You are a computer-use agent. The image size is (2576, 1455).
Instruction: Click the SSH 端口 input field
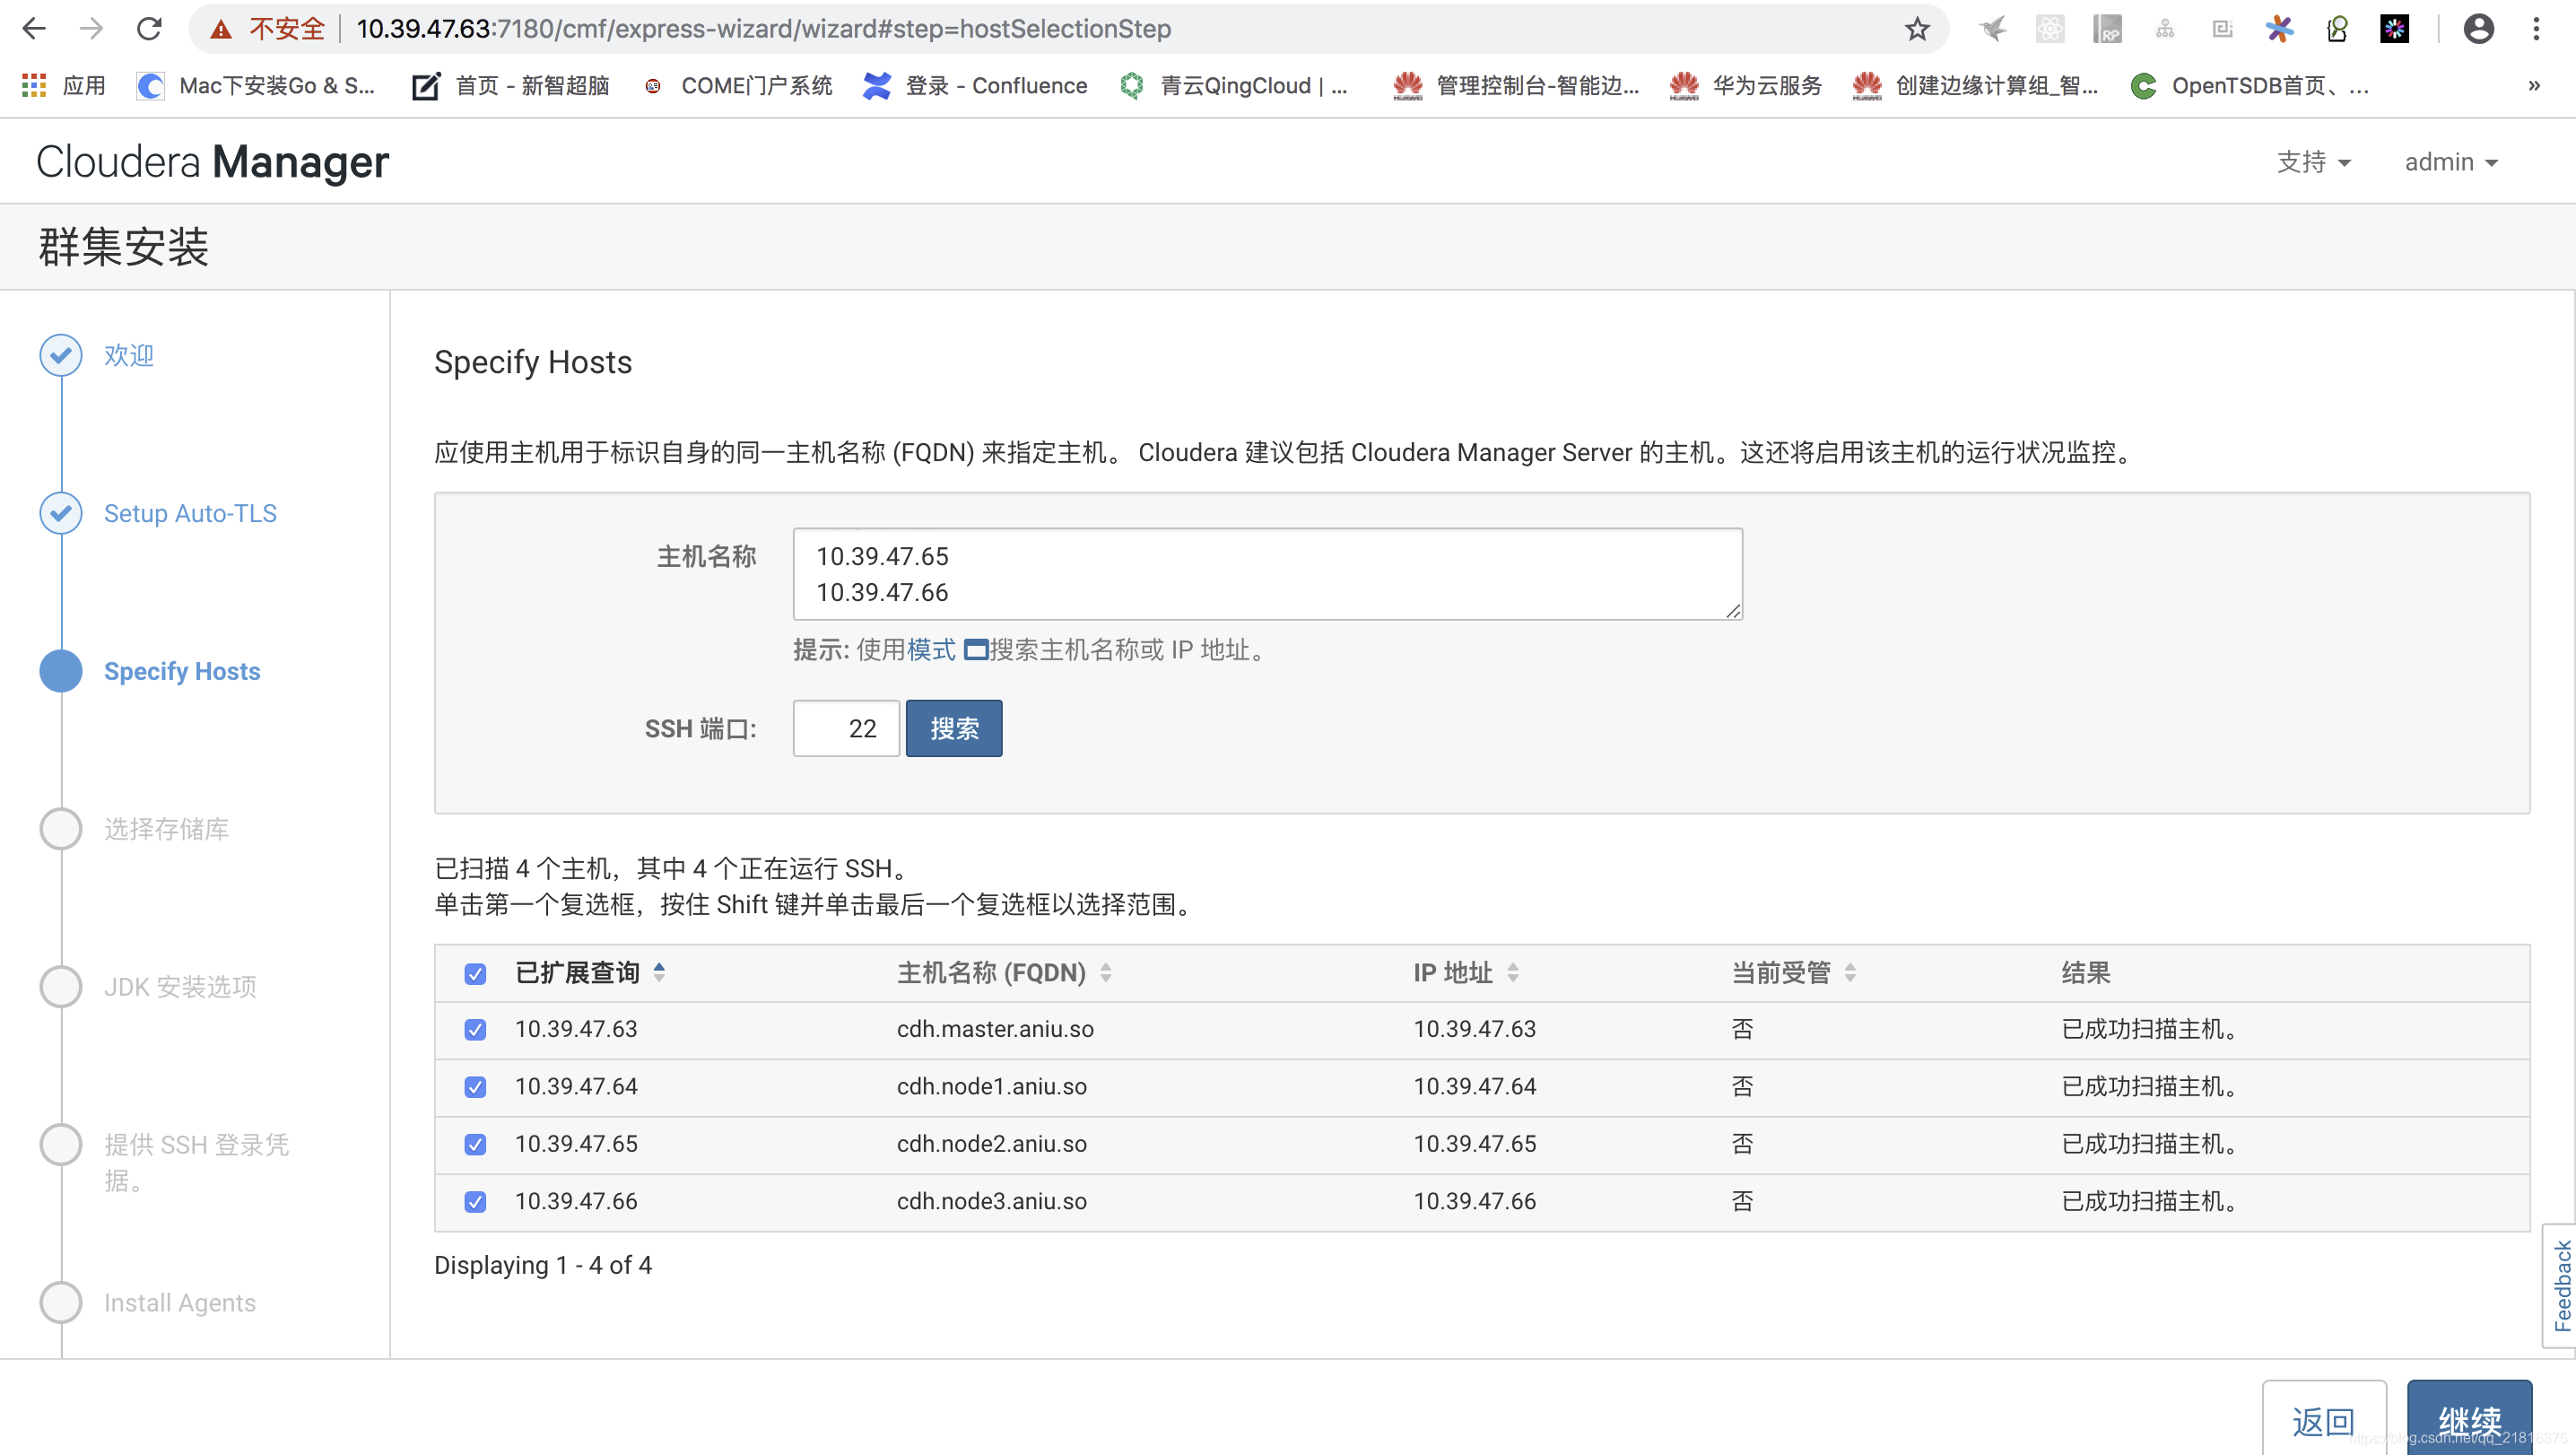pos(846,728)
